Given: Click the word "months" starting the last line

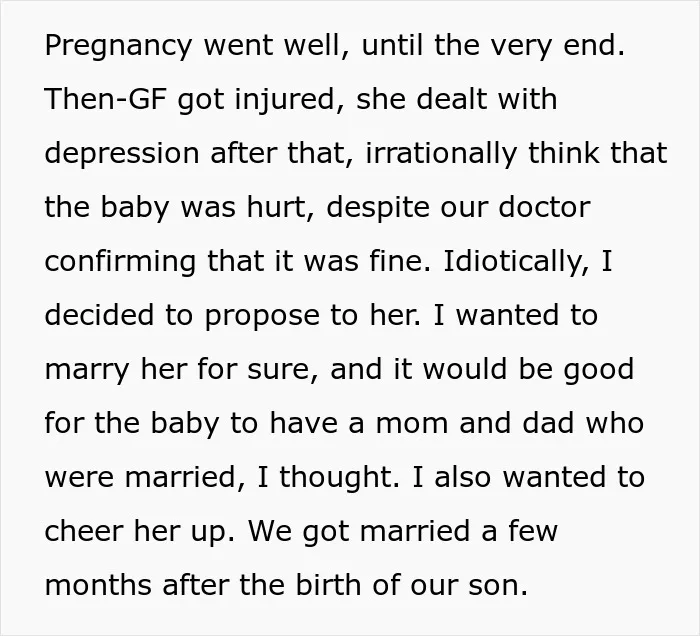Looking at the screenshot, I should pos(98,585).
